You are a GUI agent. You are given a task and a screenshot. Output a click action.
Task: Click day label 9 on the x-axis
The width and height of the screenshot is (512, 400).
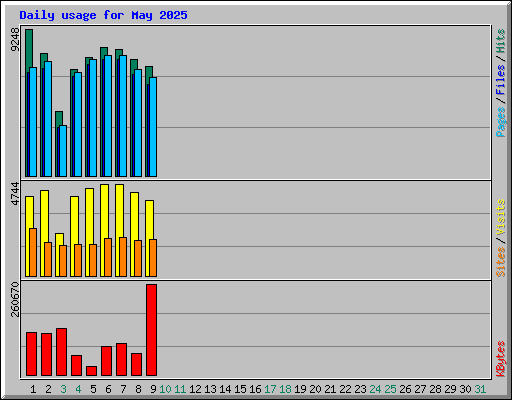click(x=153, y=389)
